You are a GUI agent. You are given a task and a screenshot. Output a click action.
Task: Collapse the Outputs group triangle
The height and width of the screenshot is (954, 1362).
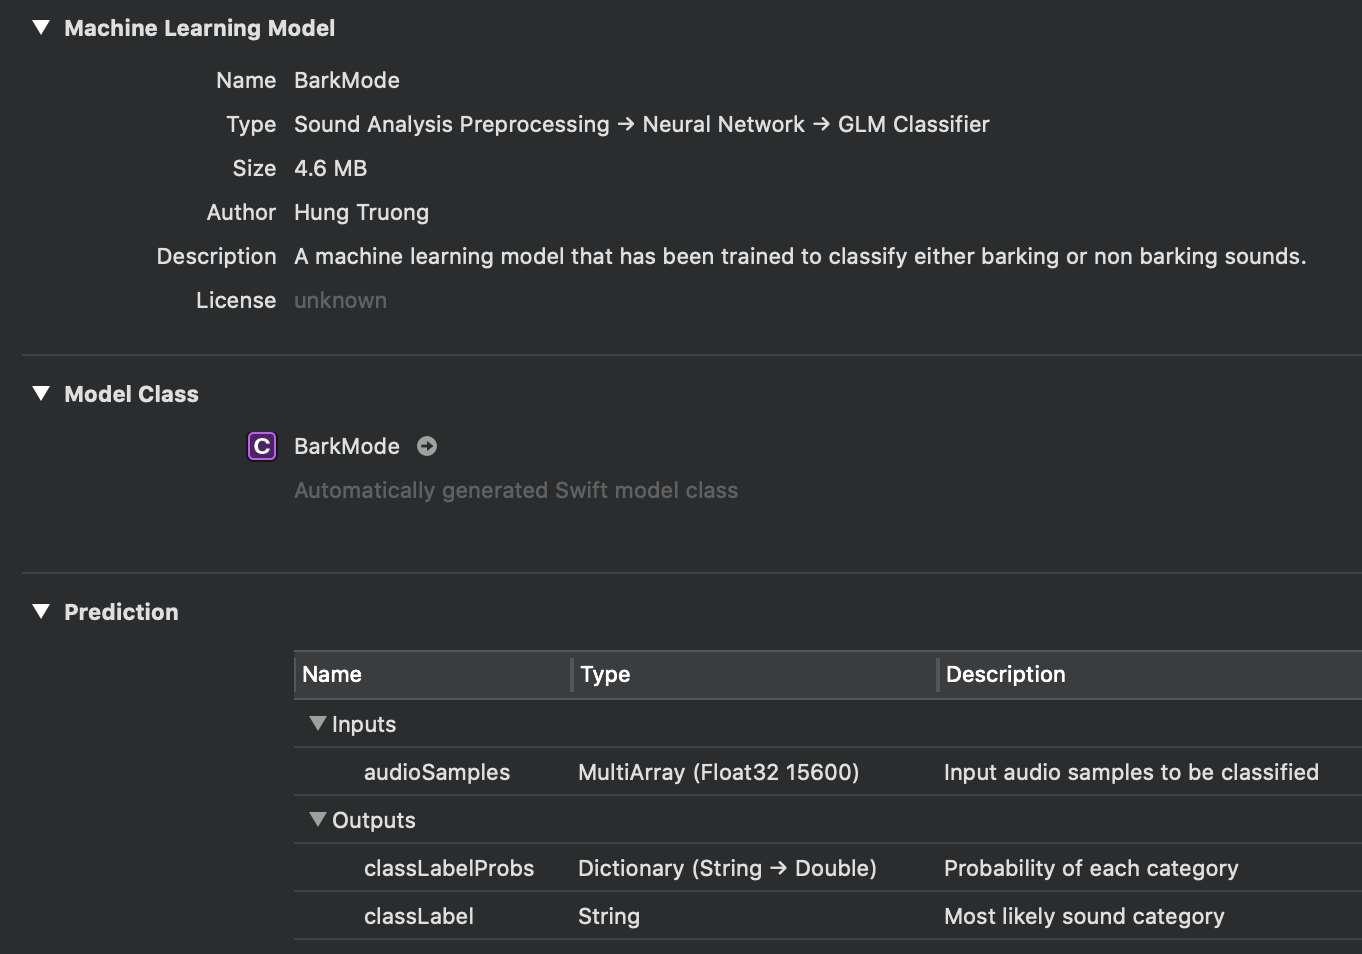click(x=318, y=819)
